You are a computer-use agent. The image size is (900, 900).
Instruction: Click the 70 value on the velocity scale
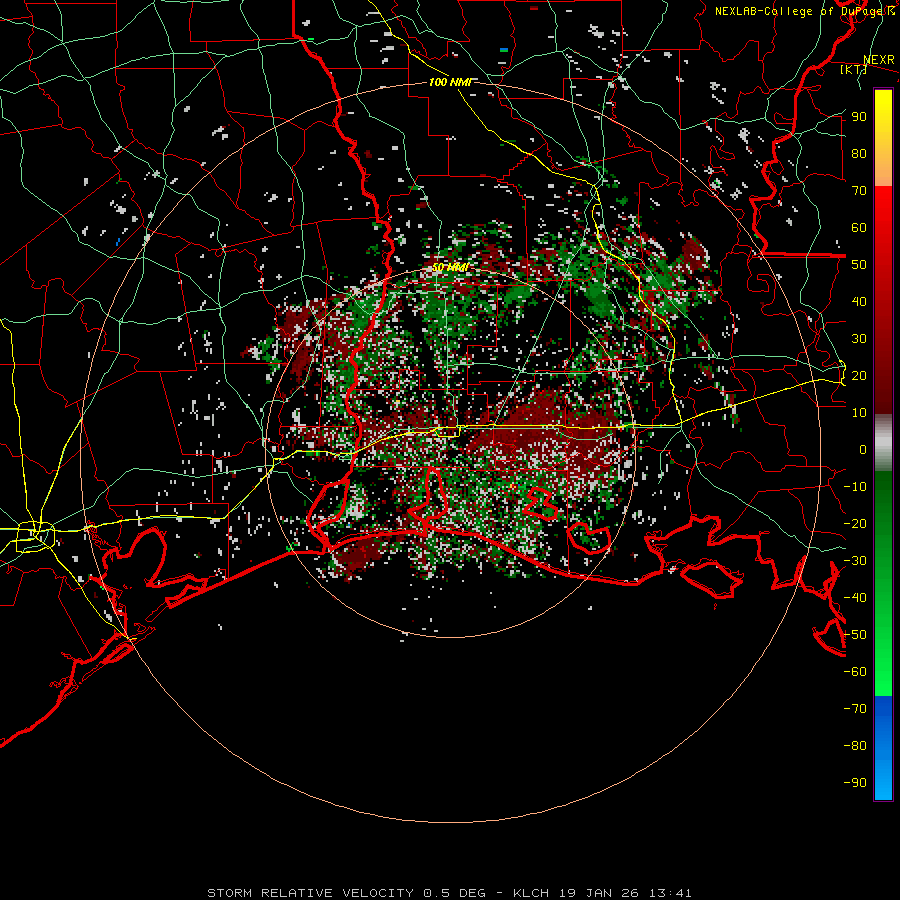coord(859,191)
